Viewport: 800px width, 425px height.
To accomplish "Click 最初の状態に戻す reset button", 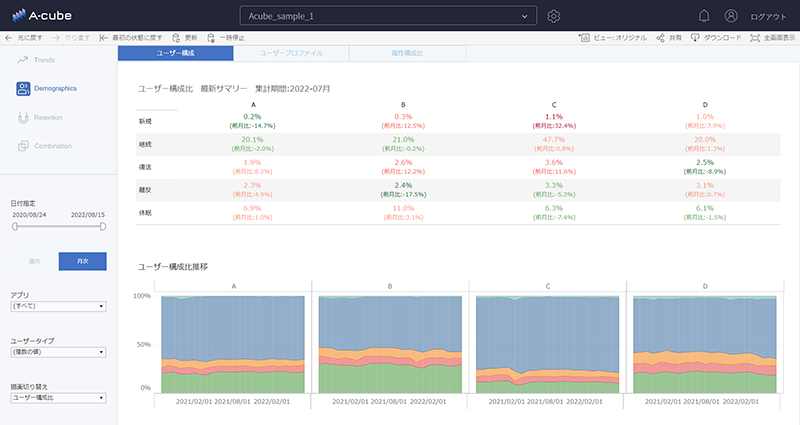I will [x=128, y=37].
